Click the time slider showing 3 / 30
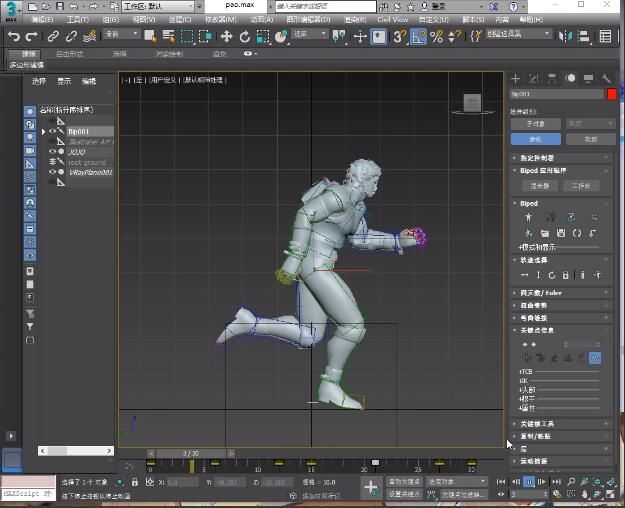This screenshot has height=508, width=625. 191,453
